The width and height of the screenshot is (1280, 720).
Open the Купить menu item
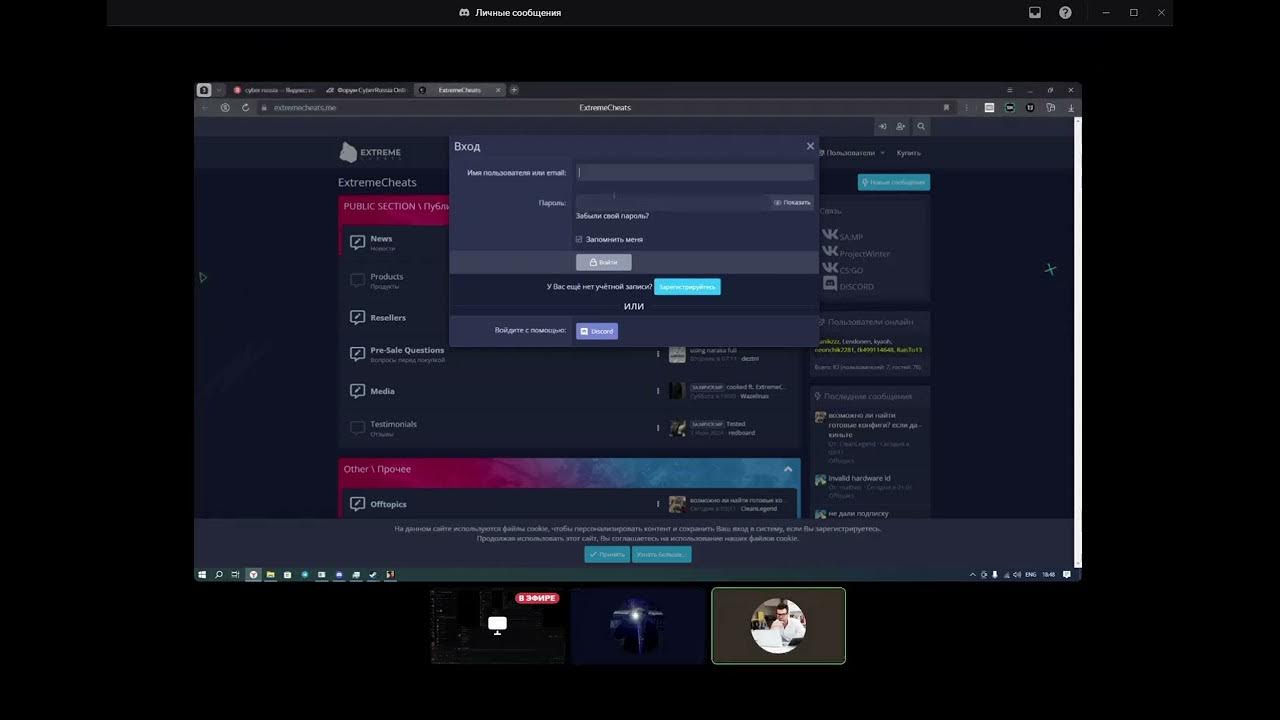coord(909,153)
